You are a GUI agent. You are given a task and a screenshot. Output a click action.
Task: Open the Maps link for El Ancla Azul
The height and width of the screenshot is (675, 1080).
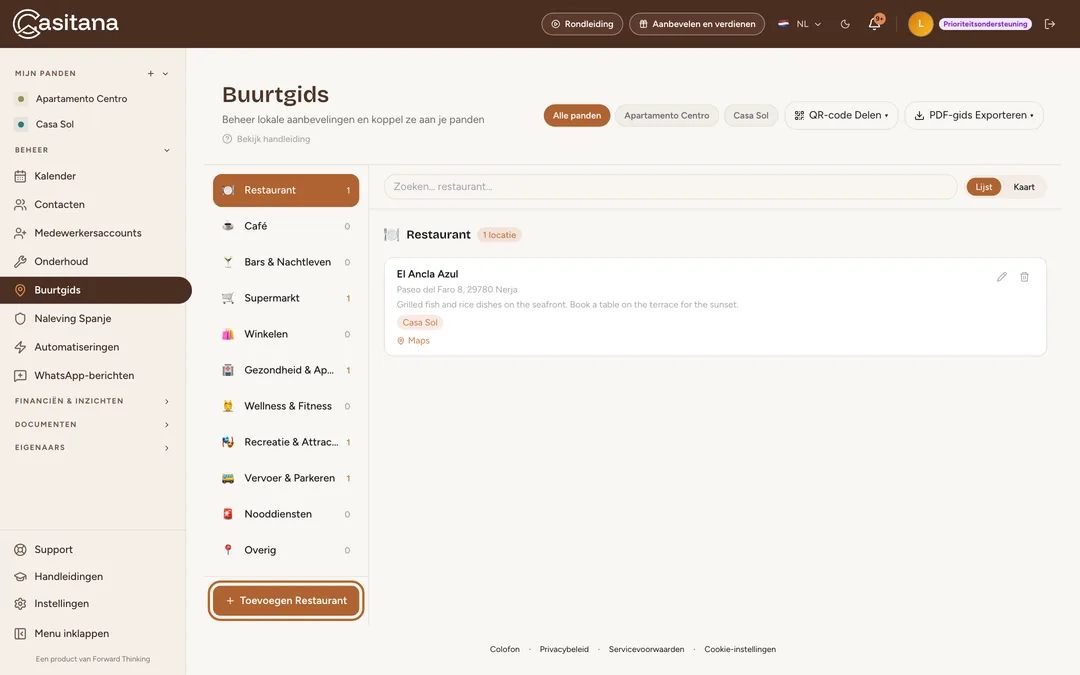click(x=413, y=341)
